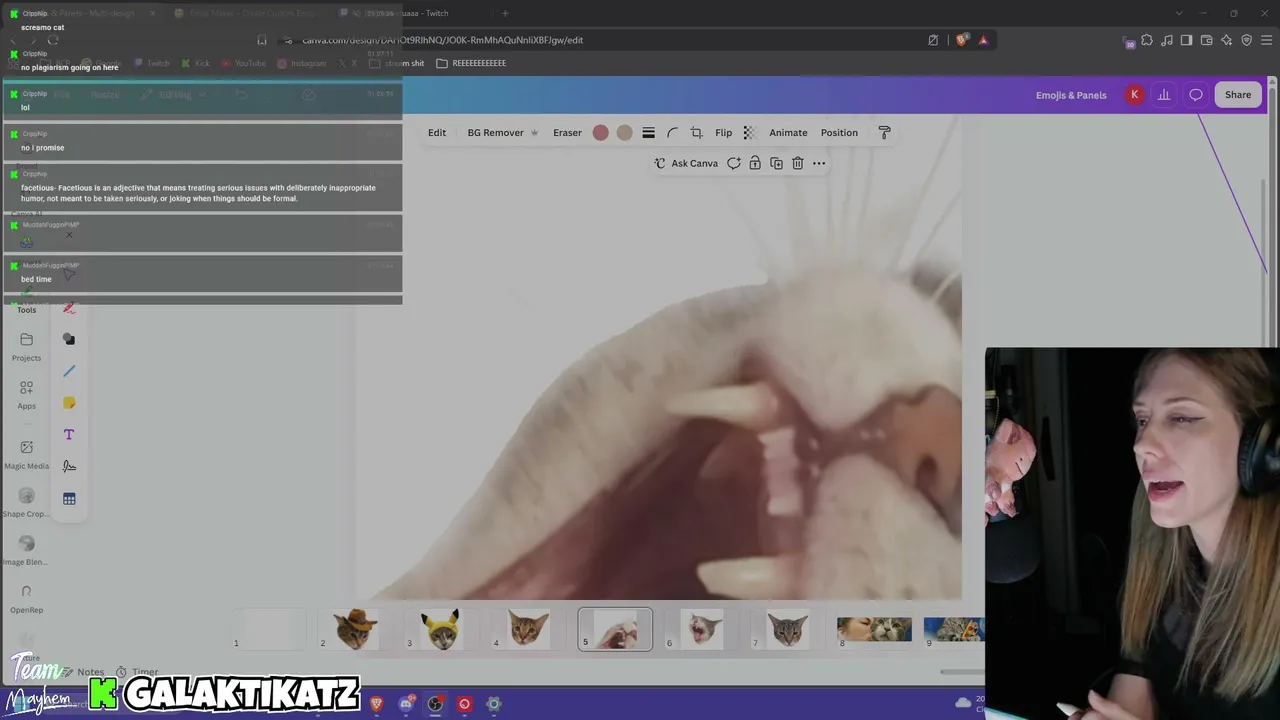Open the Shape Crop app
The width and height of the screenshot is (1280, 720).
click(26, 503)
